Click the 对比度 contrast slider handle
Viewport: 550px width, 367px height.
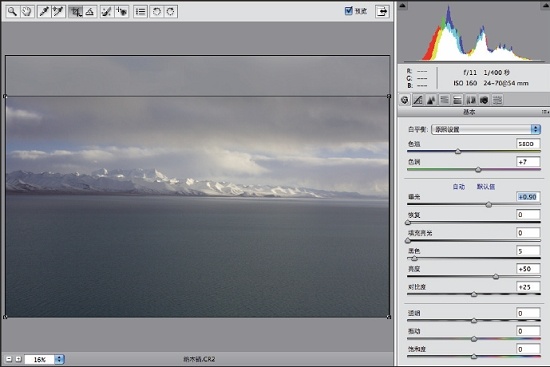click(x=474, y=294)
